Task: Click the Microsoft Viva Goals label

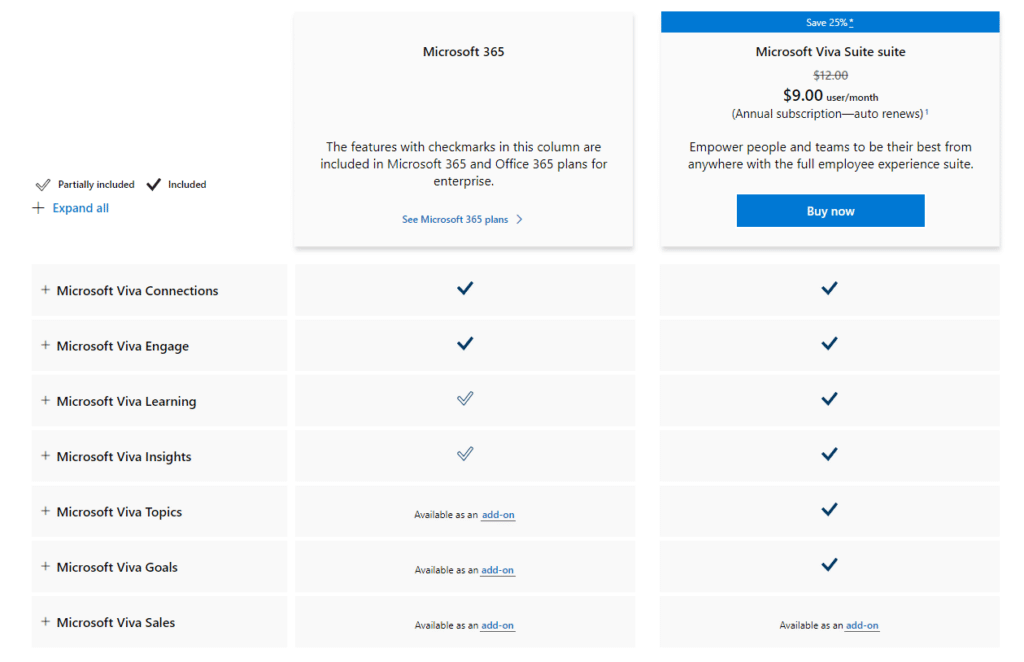Action: point(117,567)
